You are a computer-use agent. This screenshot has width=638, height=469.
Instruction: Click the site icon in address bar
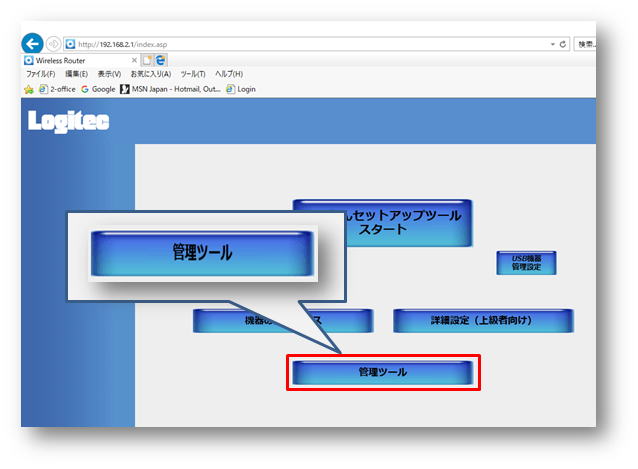click(70, 44)
